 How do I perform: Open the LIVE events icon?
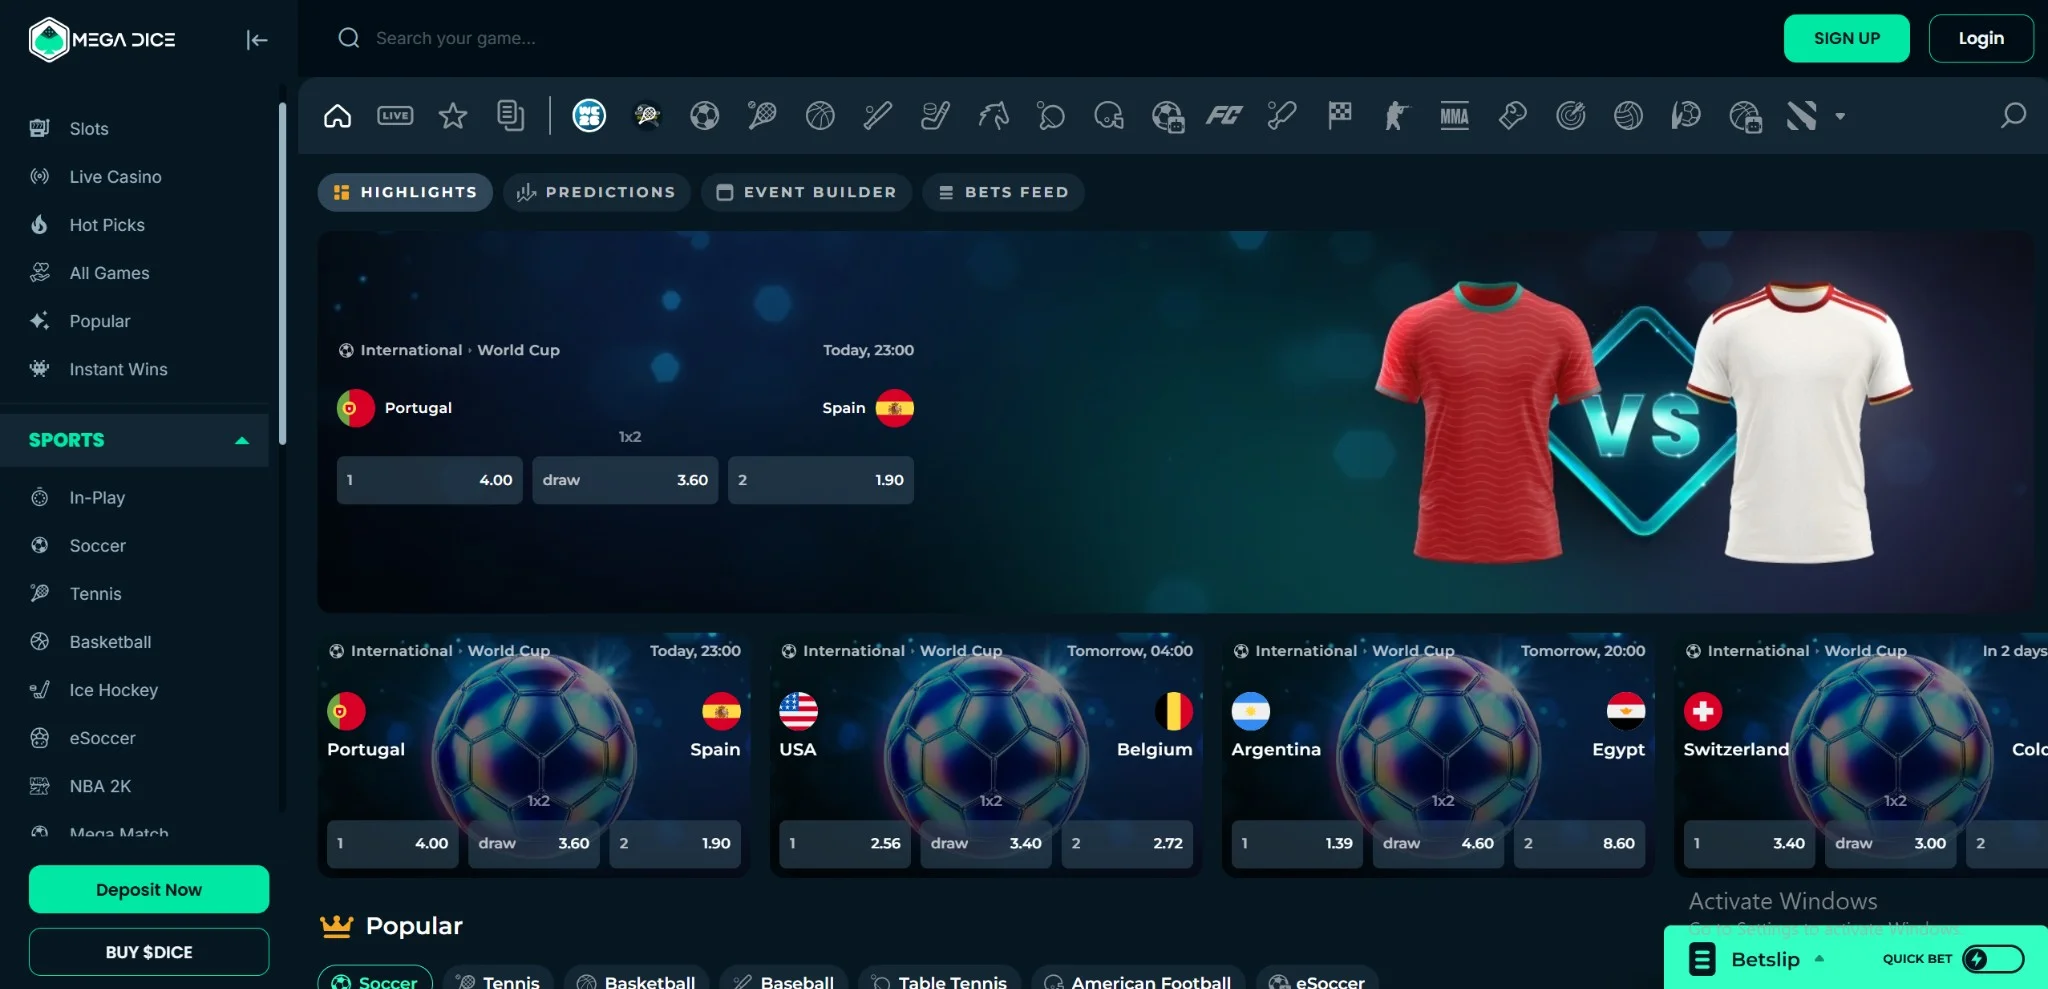click(x=395, y=116)
